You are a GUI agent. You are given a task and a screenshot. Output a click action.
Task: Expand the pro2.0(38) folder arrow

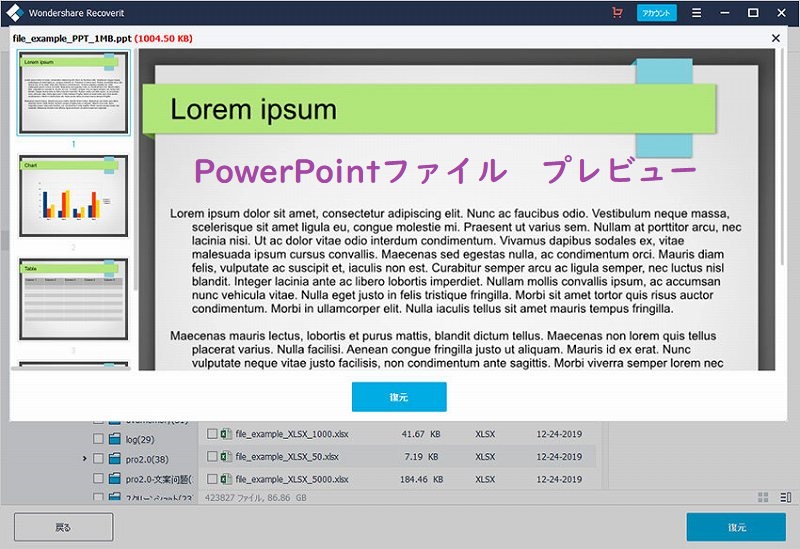point(85,459)
